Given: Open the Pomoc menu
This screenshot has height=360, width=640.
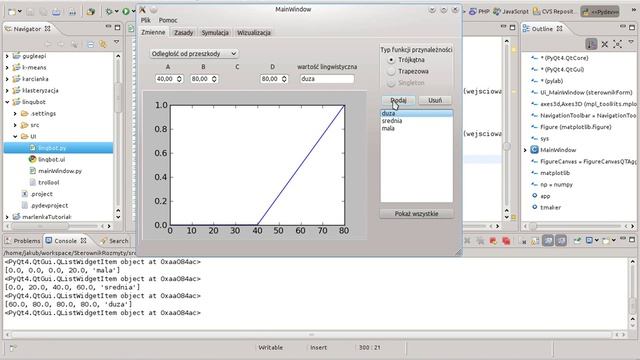Looking at the screenshot, I should [168, 20].
